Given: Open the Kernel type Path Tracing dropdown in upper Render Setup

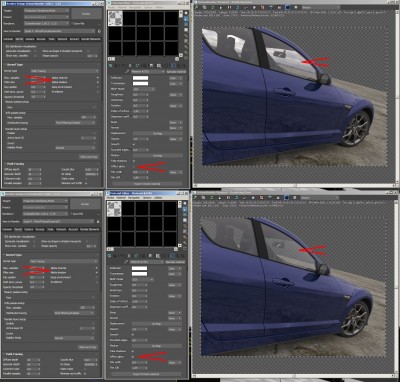Looking at the screenshot, I should click(65, 71).
